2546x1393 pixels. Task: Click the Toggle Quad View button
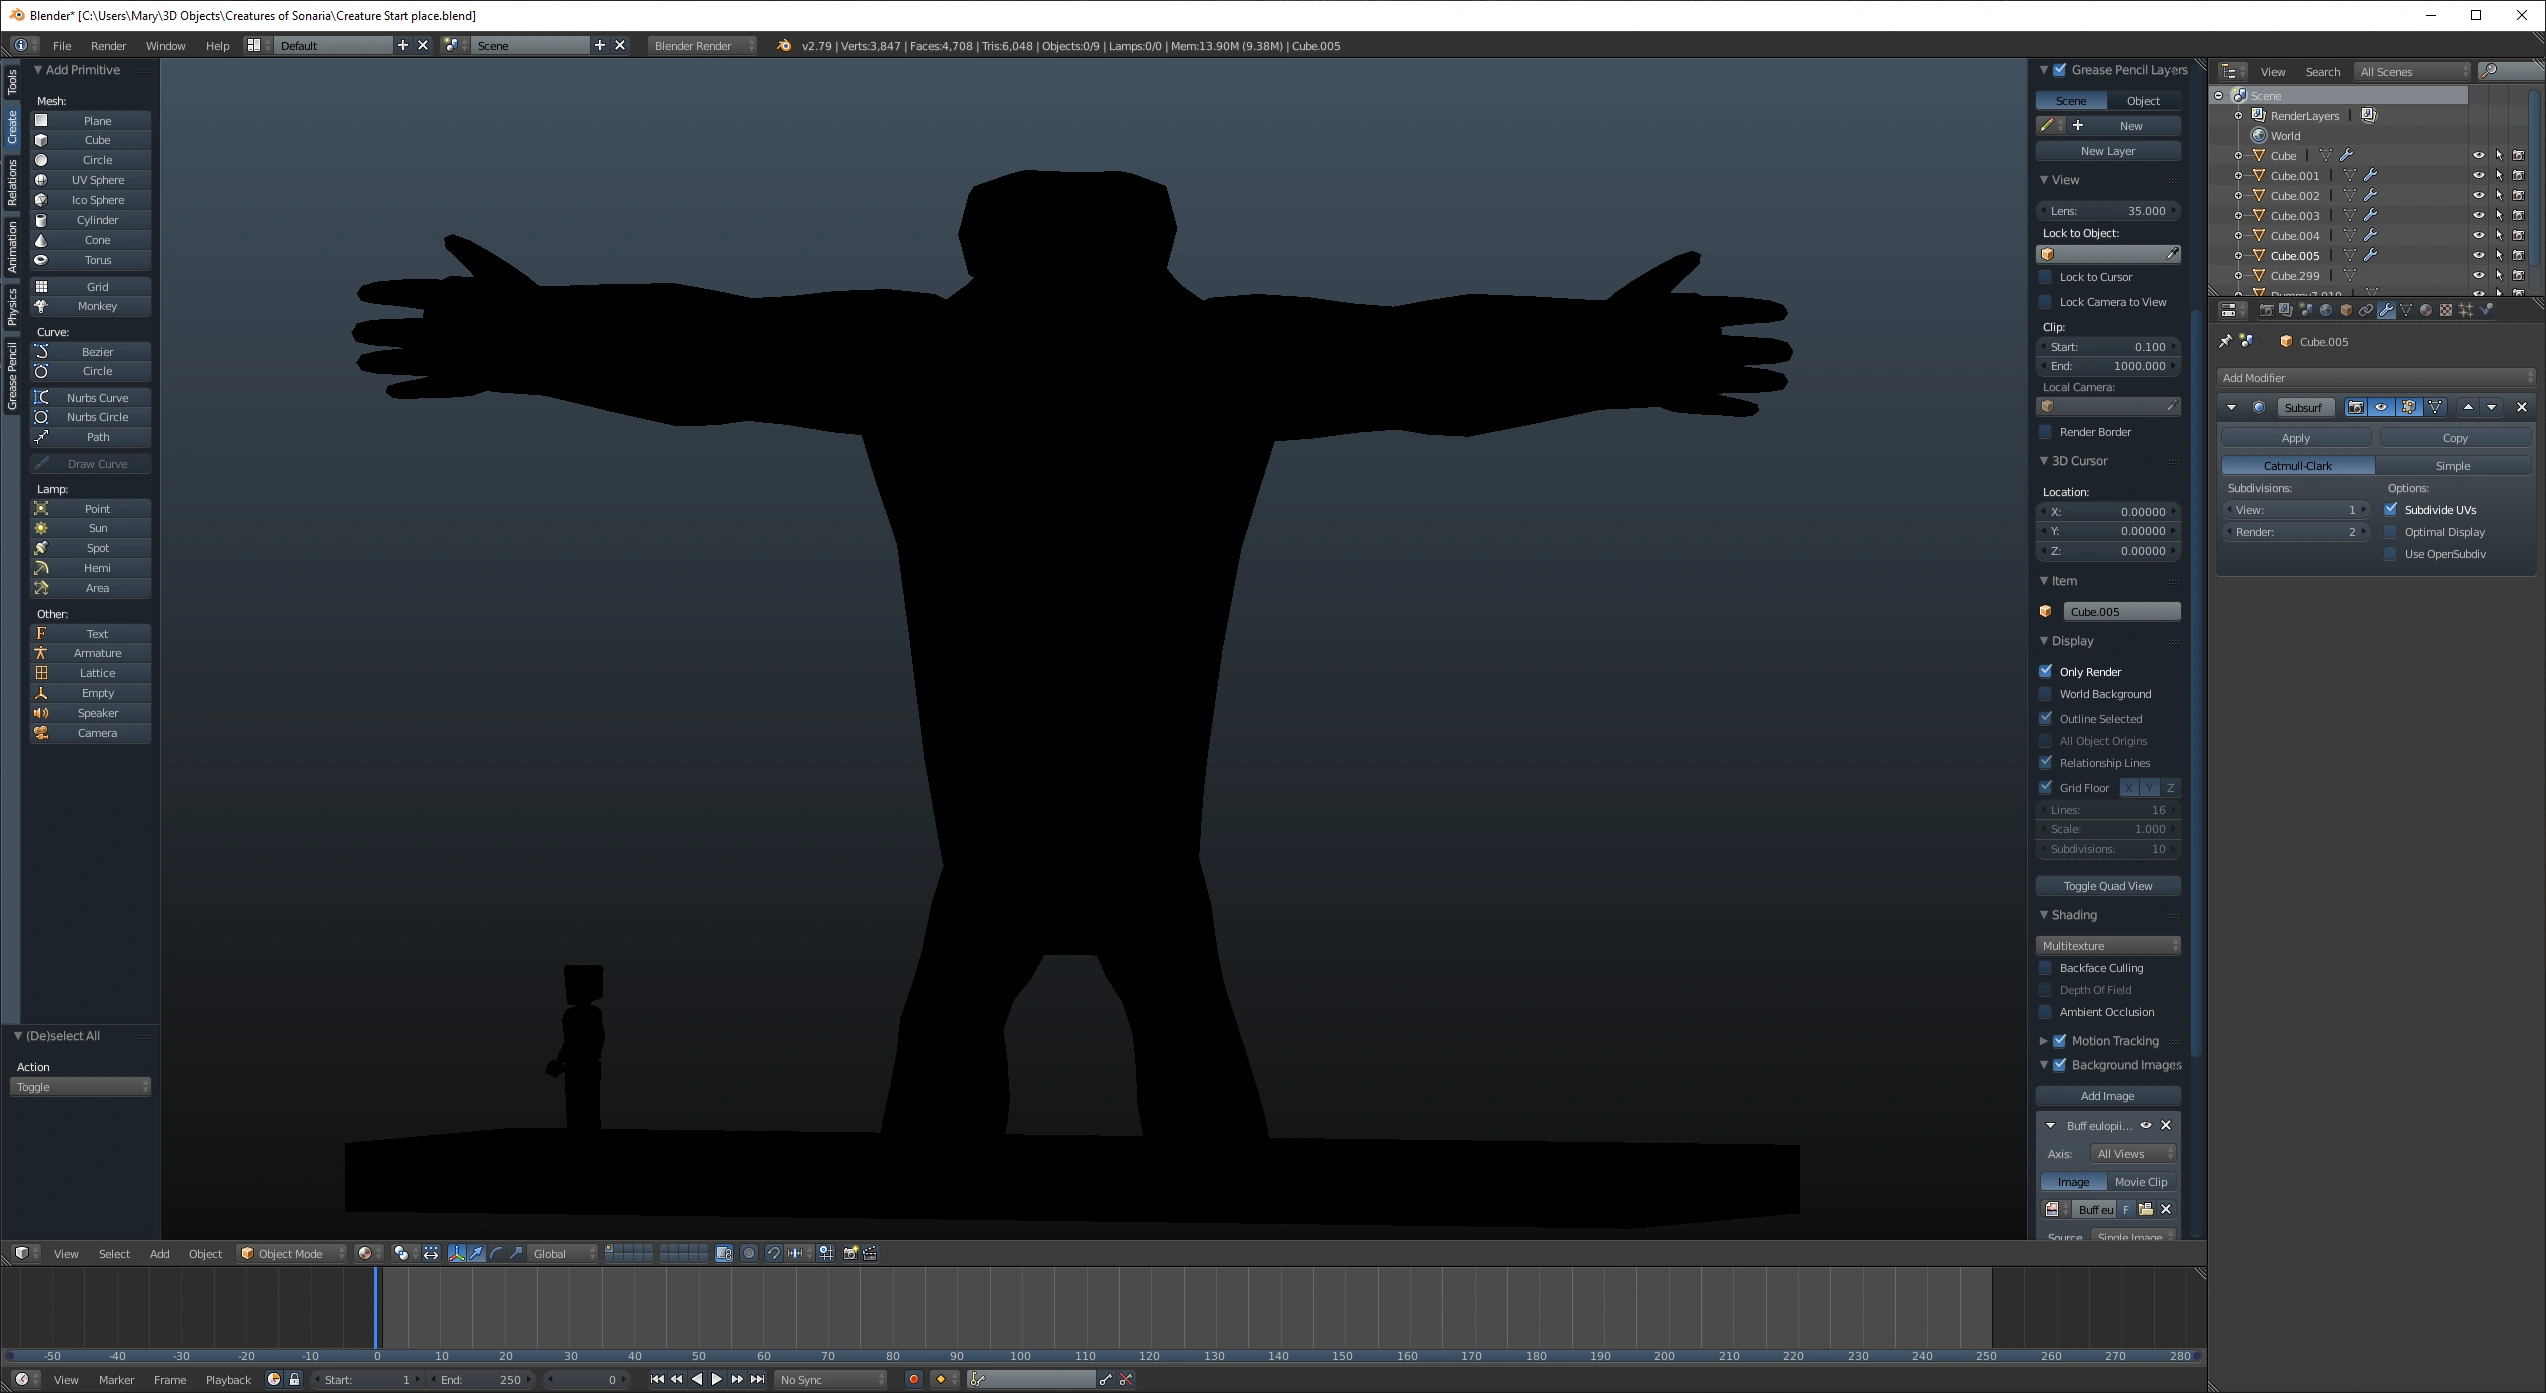(x=2107, y=886)
